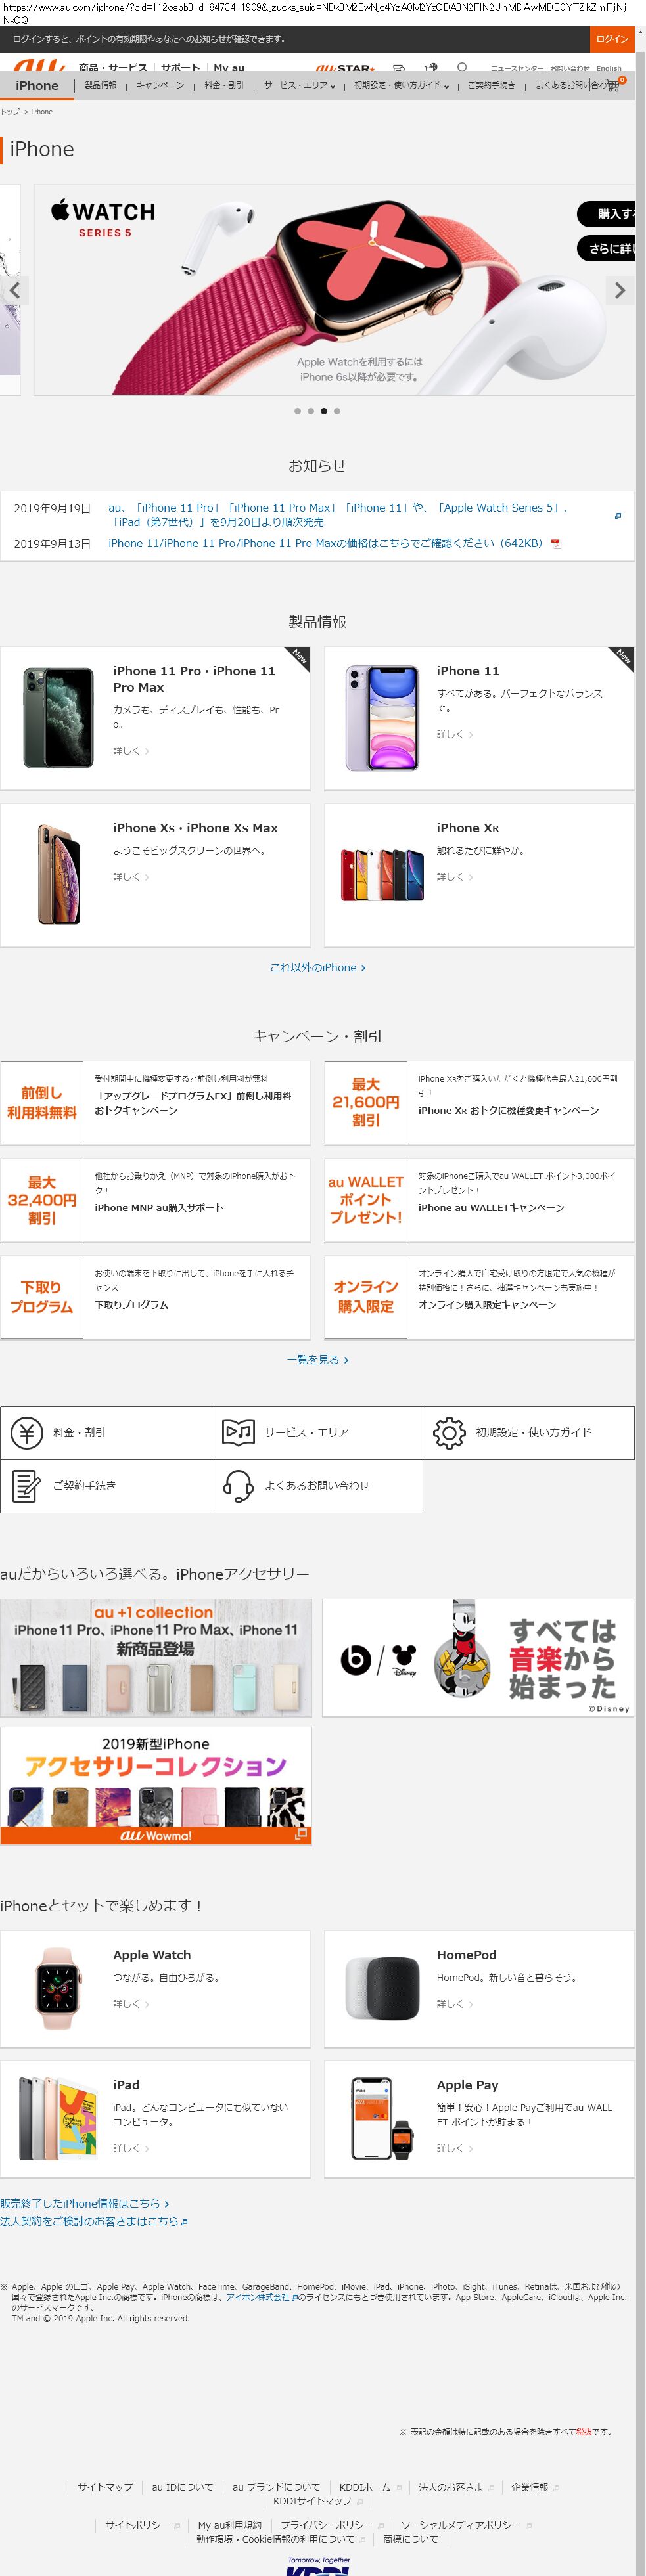This screenshot has width=646, height=2576.
Task: Show next carousel slide arrow
Action: point(620,290)
